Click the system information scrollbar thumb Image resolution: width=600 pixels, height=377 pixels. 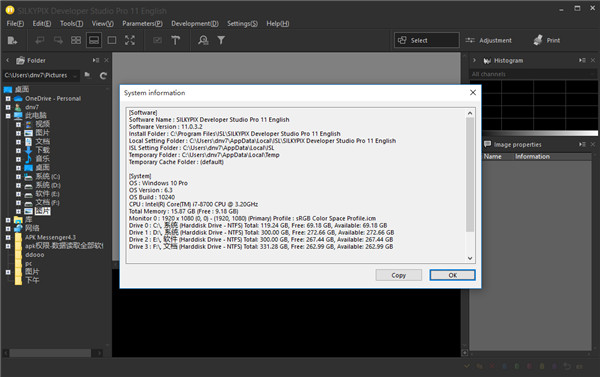click(470, 175)
